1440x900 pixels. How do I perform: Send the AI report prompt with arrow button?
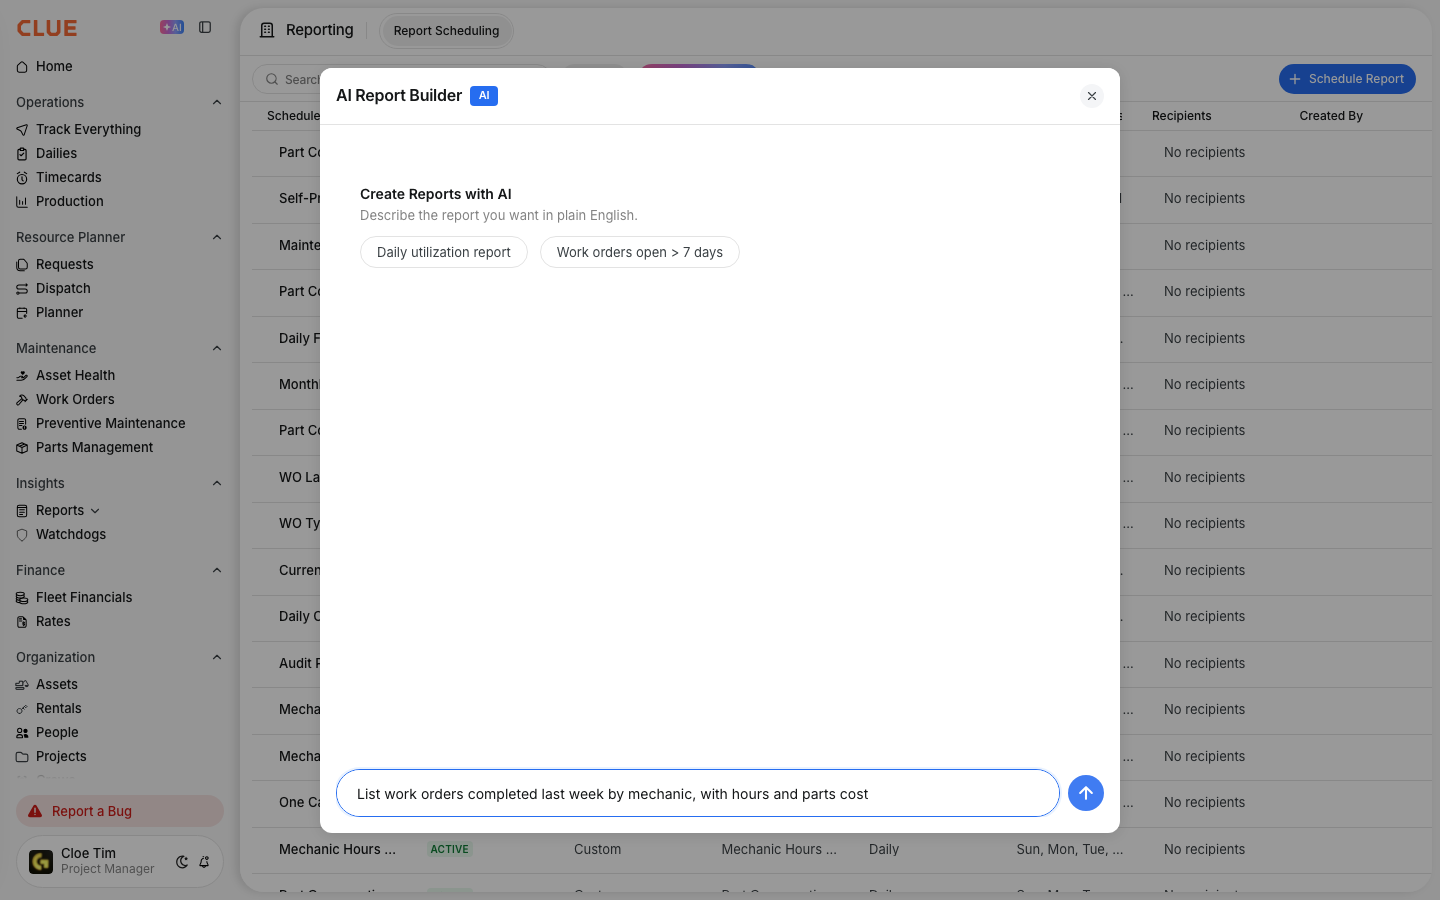click(1086, 793)
